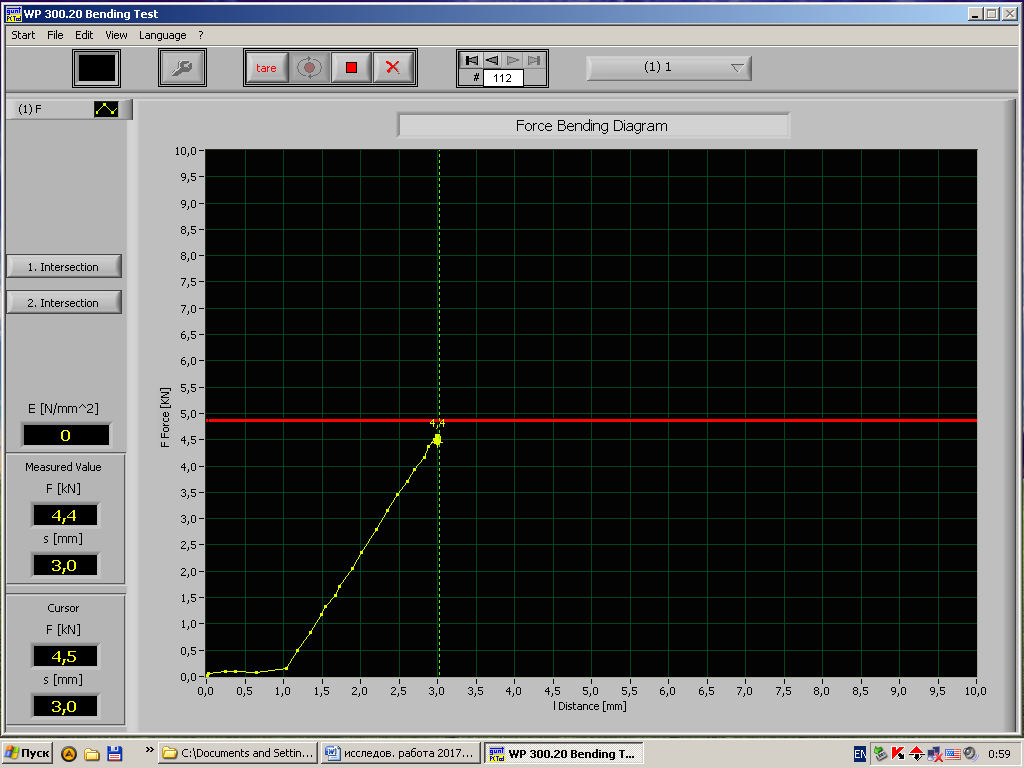
Task: Click the orange circular quick launch icon
Action: coord(69,754)
